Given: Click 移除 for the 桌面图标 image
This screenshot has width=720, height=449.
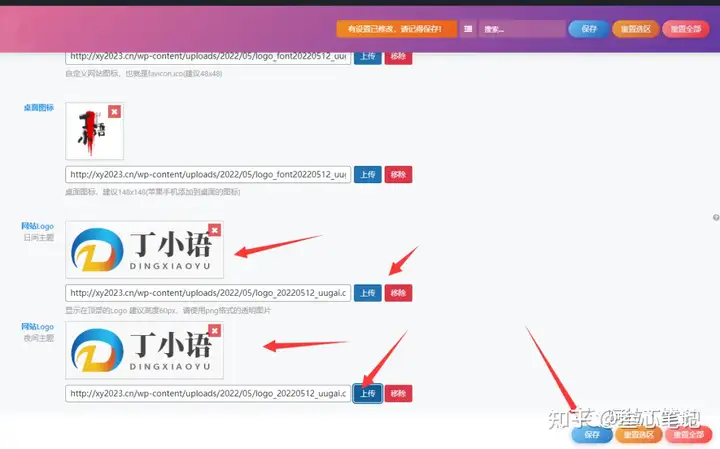Looking at the screenshot, I should click(398, 174).
